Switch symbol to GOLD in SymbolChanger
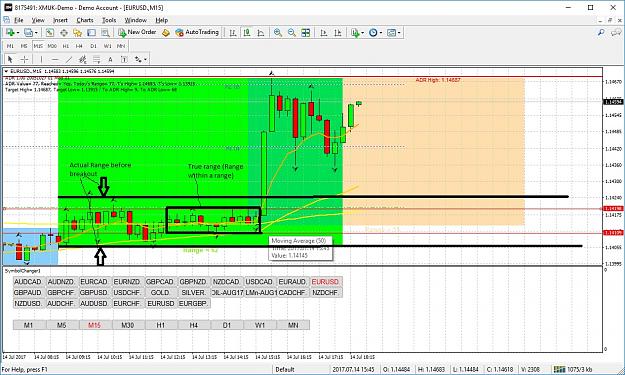 [x=160, y=293]
